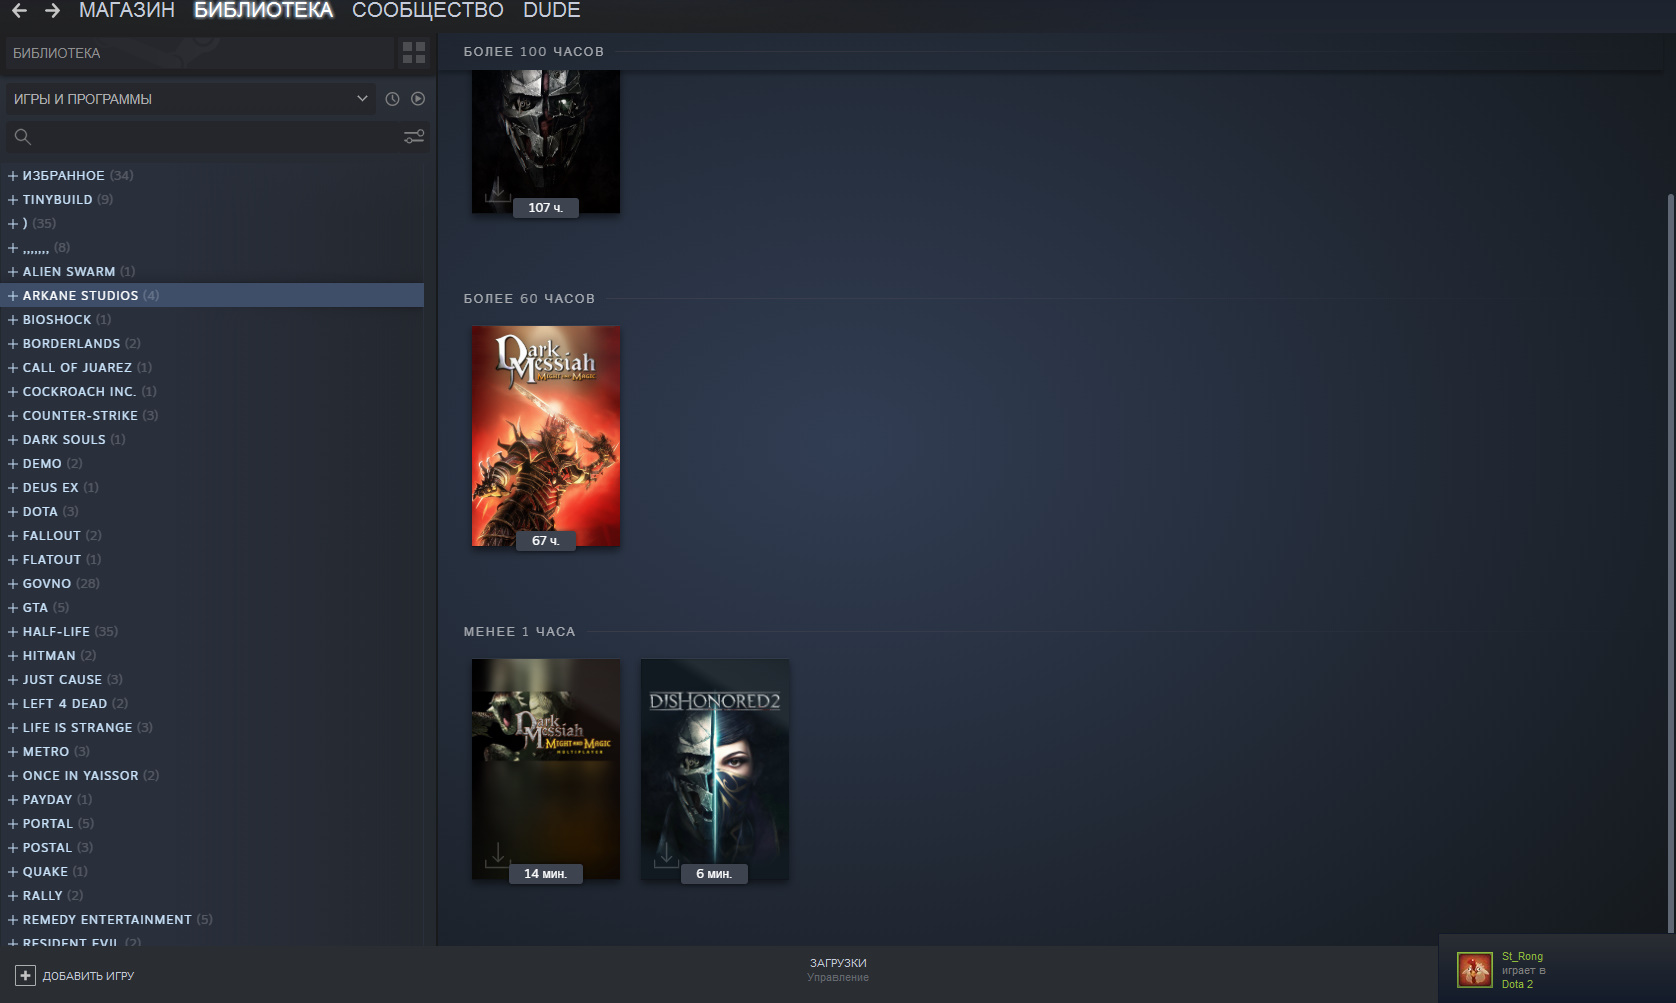The image size is (1676, 1003).
Task: Open St_Rong friend name
Action: pyautogui.click(x=1522, y=957)
